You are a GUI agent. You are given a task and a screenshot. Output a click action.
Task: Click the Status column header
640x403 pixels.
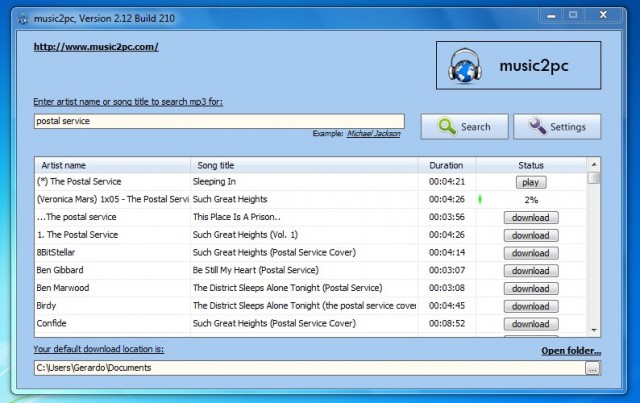click(531, 165)
